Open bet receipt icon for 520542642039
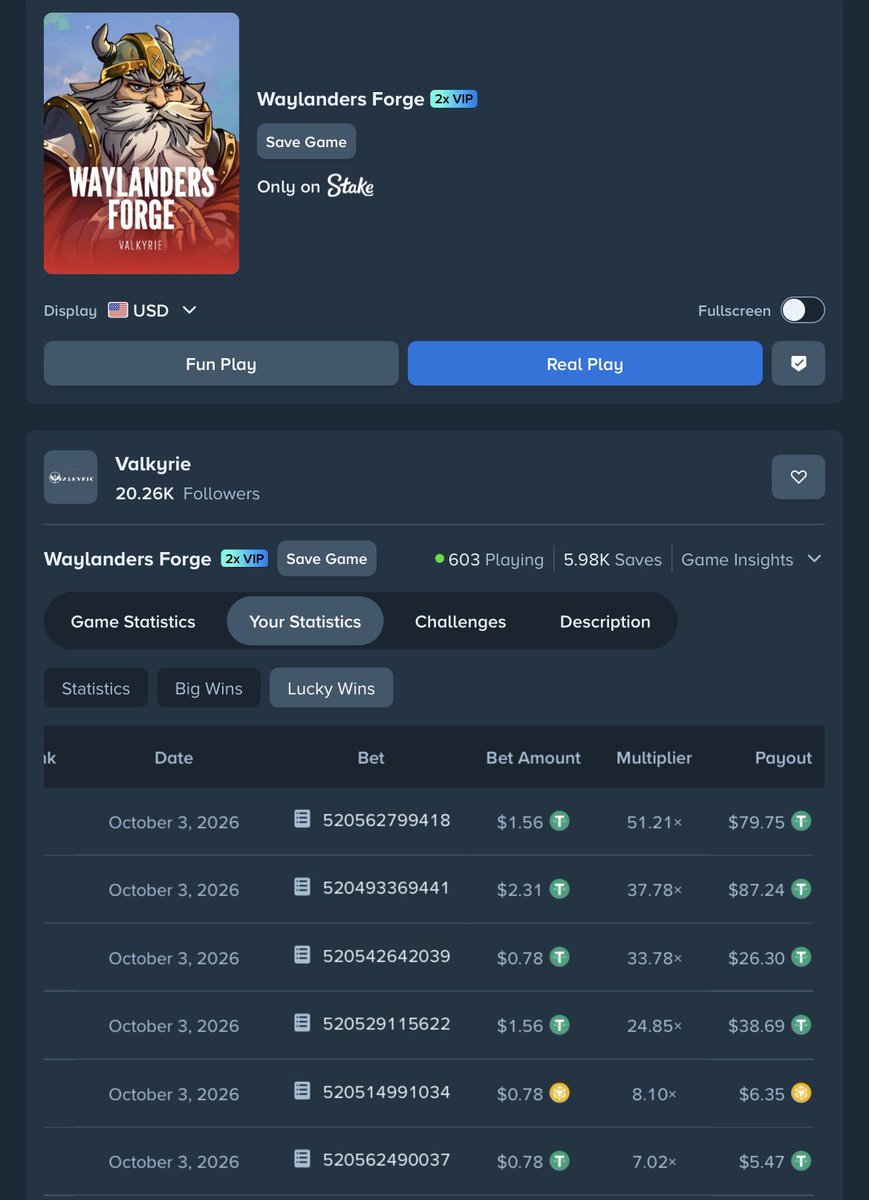The height and width of the screenshot is (1200, 869). click(302, 955)
